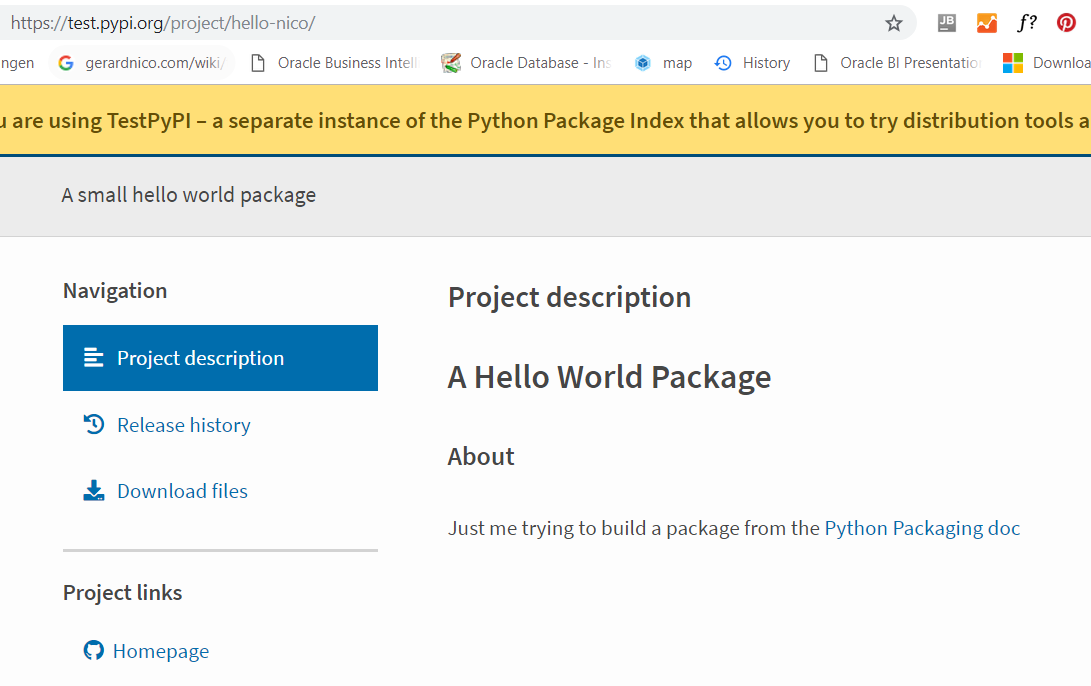The height and width of the screenshot is (686, 1091).
Task: Select Release history in the navigation sidebar
Action: [x=184, y=424]
